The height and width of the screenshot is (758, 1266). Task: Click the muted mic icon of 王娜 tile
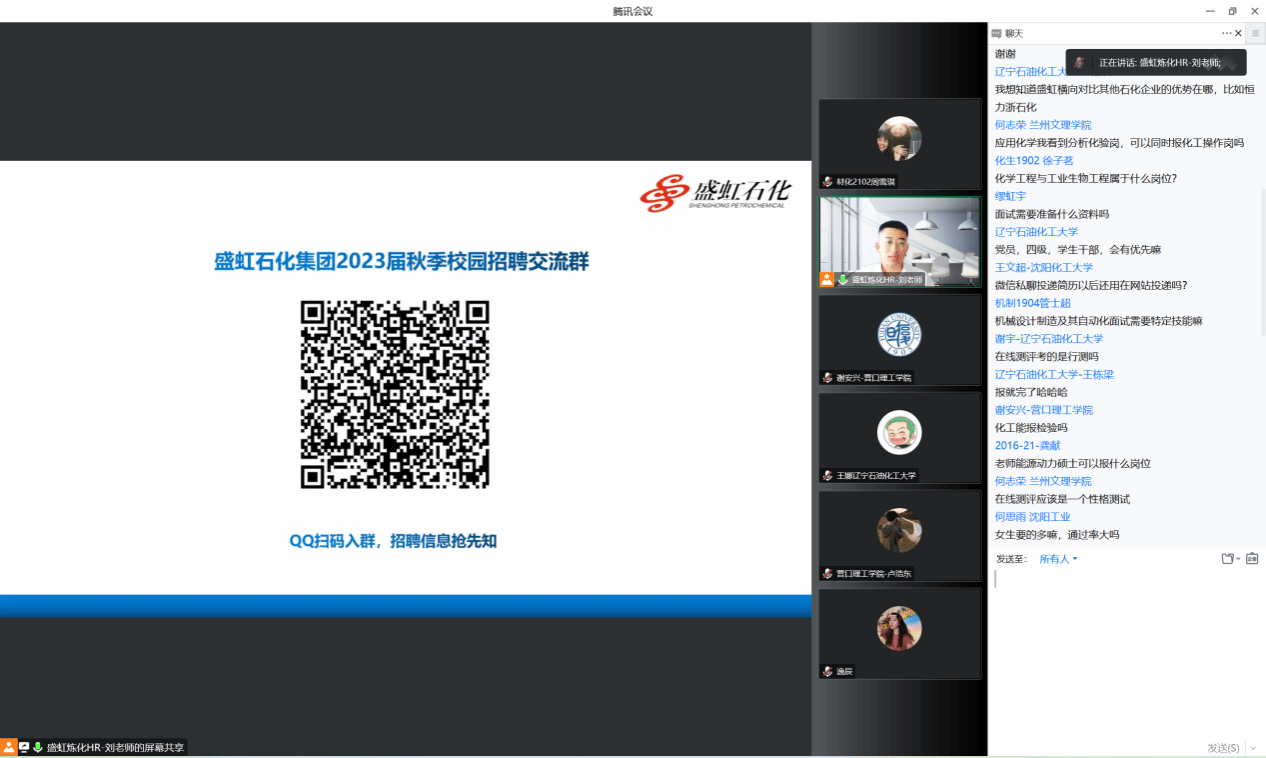pyautogui.click(x=828, y=476)
